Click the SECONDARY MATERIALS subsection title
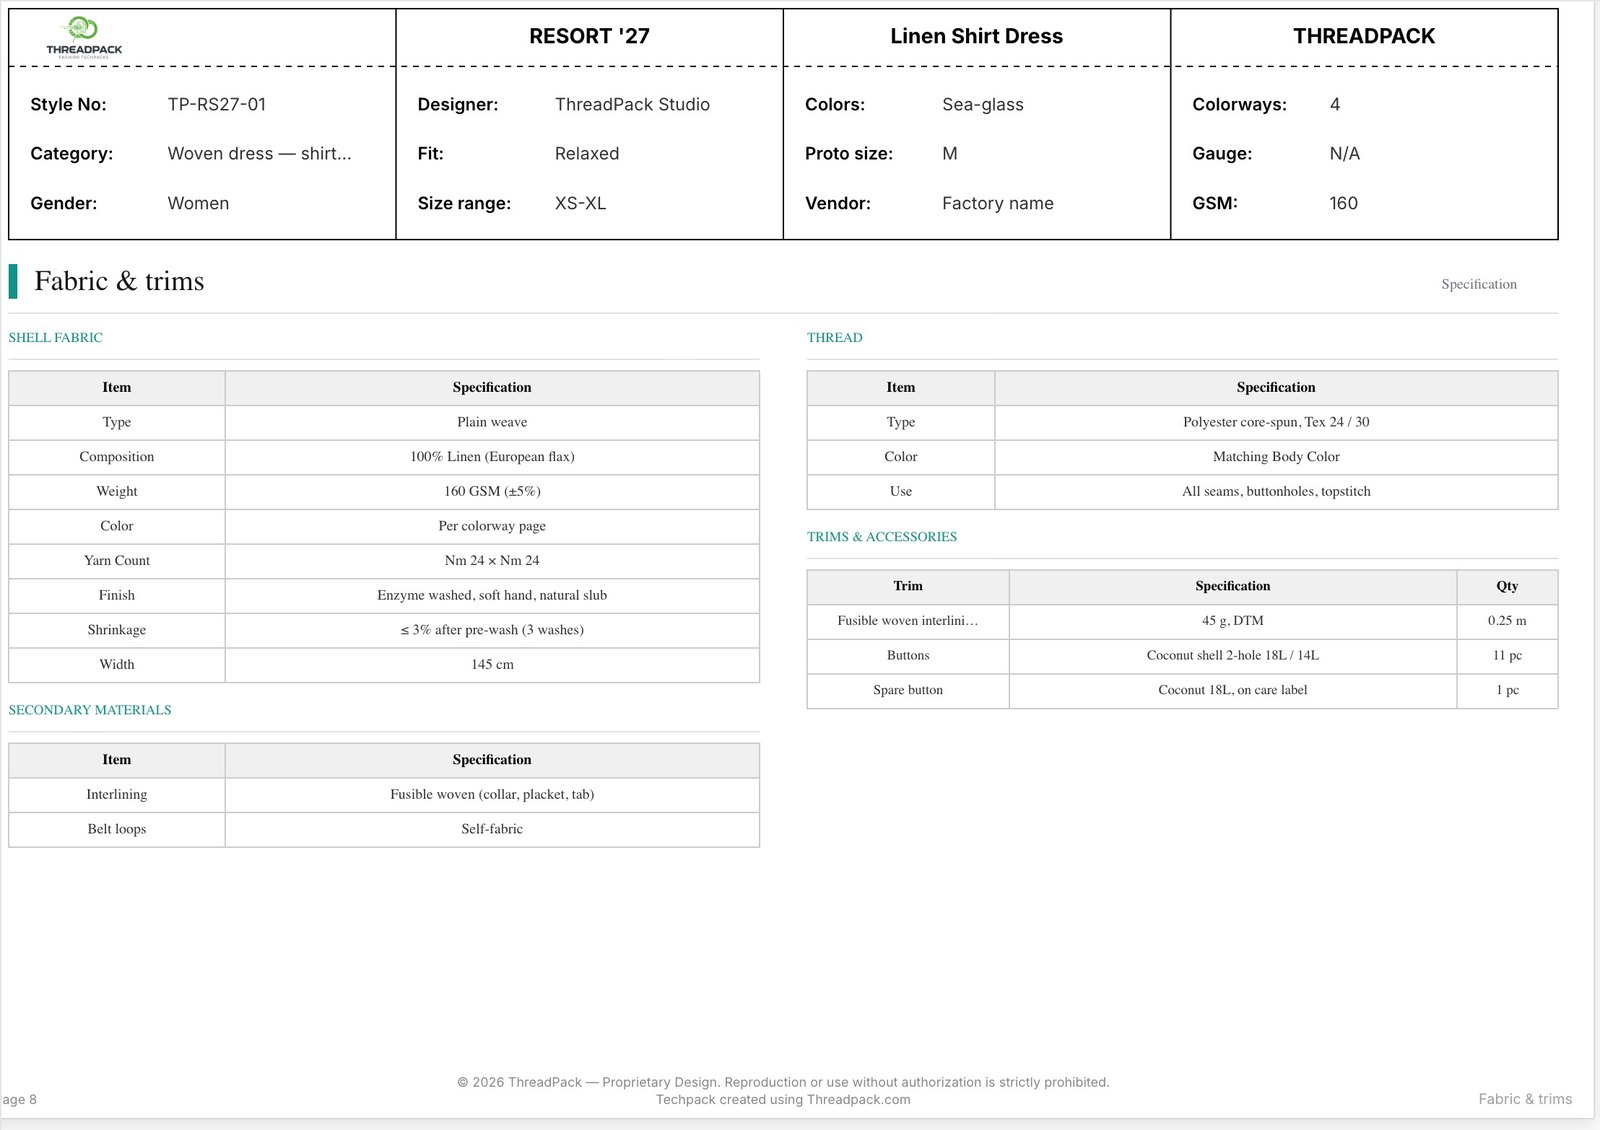 (90, 710)
